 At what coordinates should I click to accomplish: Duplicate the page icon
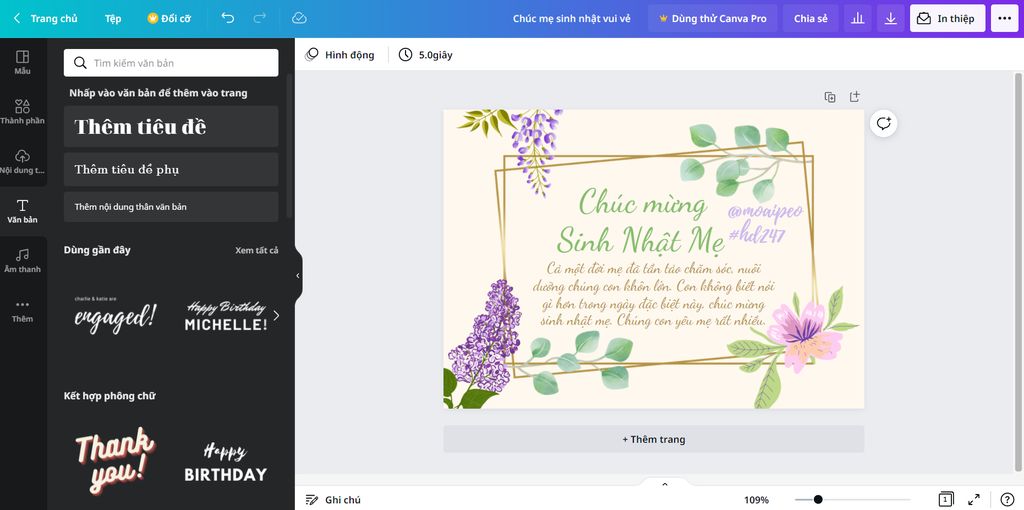point(830,97)
